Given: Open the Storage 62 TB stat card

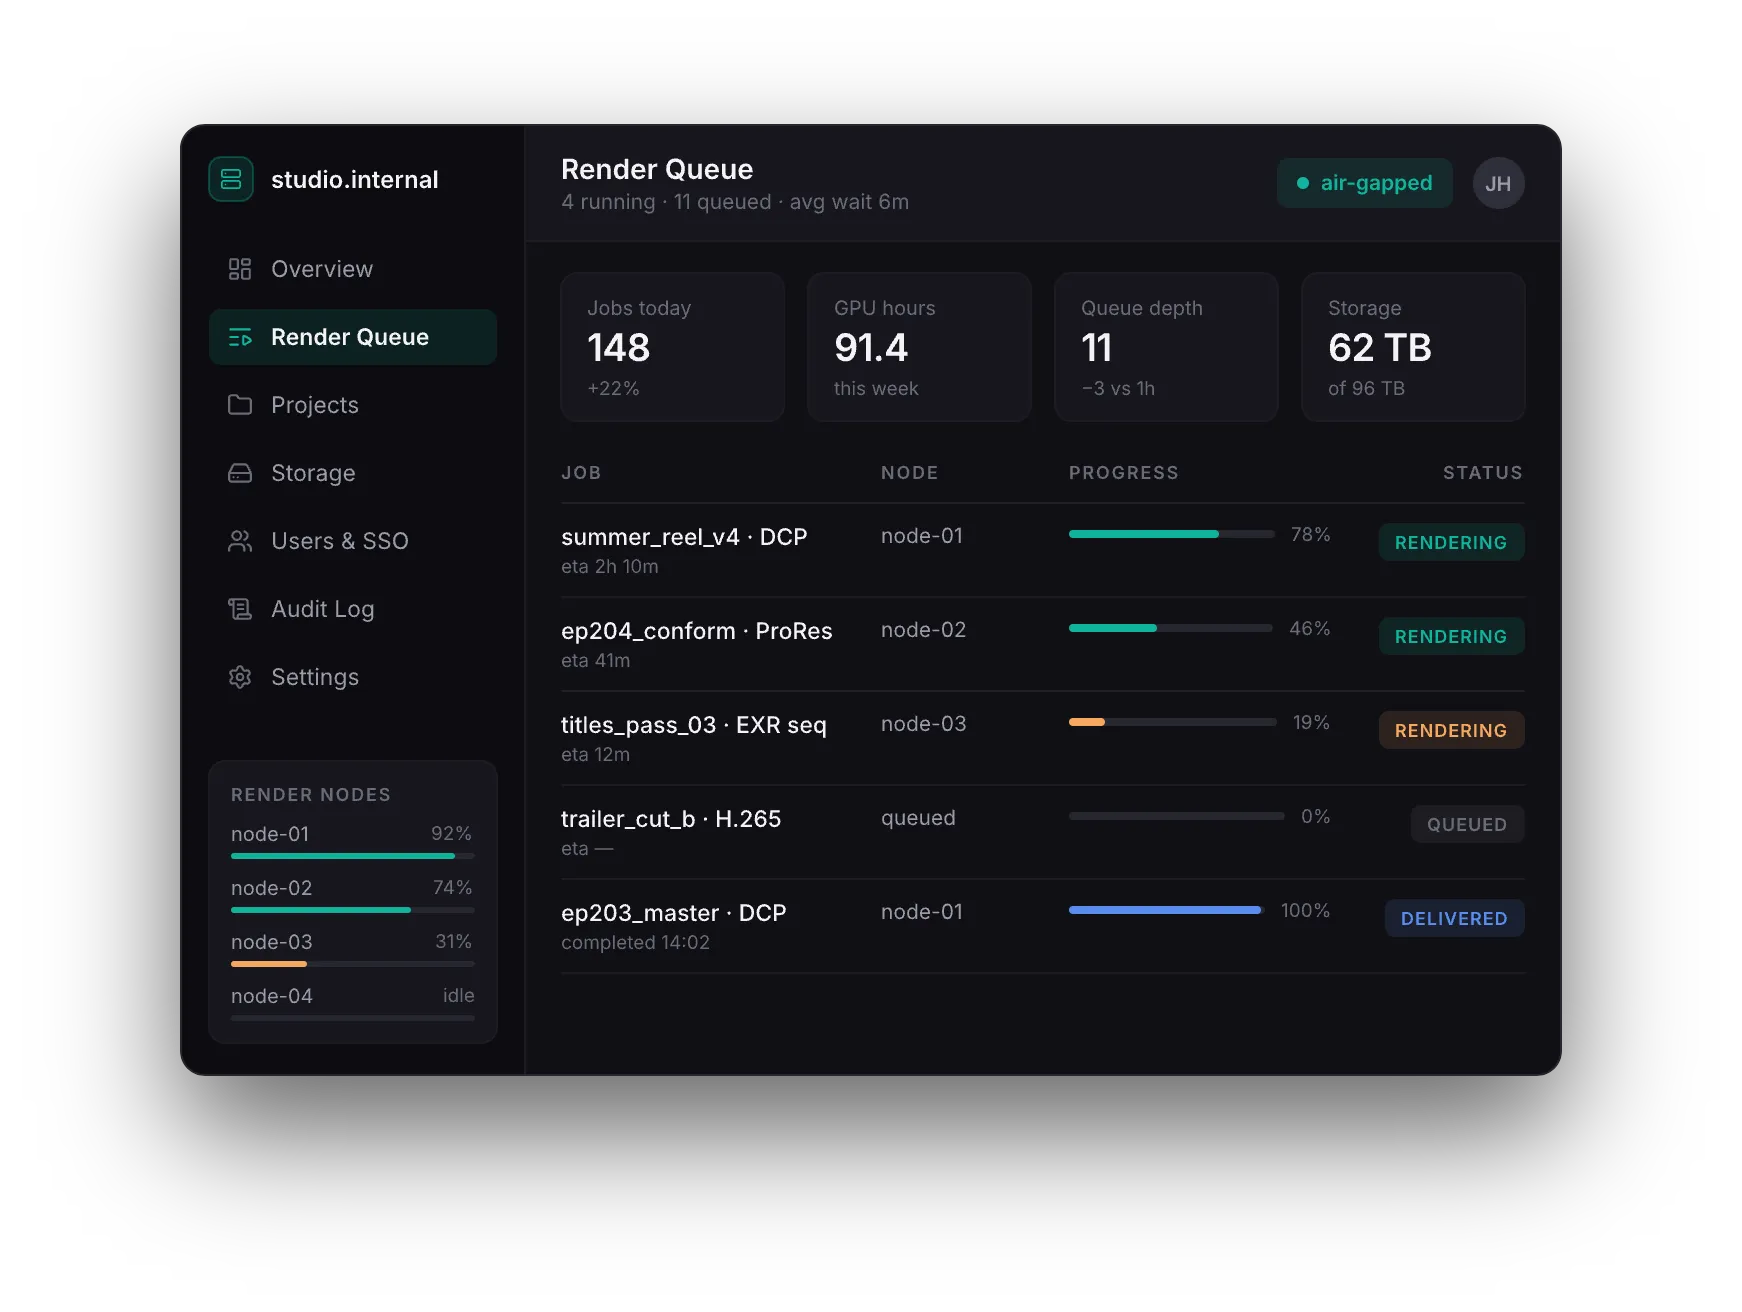Looking at the screenshot, I should pos(1413,347).
